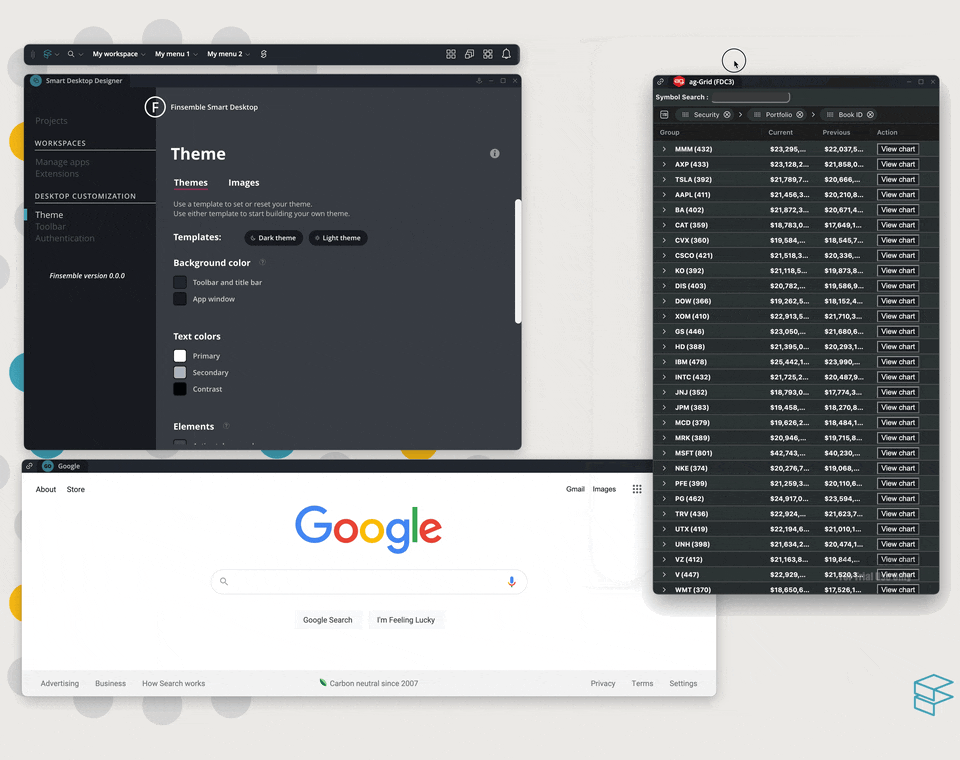Open the About link on Google
Viewport: 960px width, 760px height.
pyautogui.click(x=46, y=489)
